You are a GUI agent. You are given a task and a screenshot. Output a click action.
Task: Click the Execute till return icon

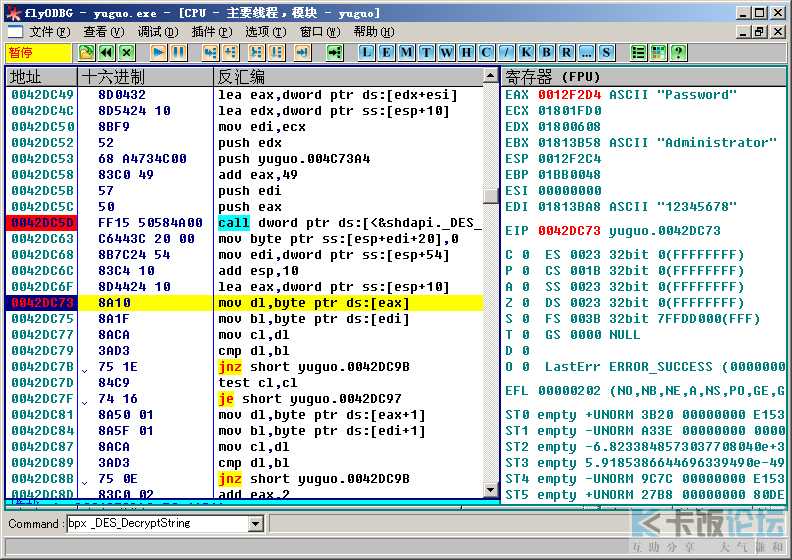pos(303,53)
